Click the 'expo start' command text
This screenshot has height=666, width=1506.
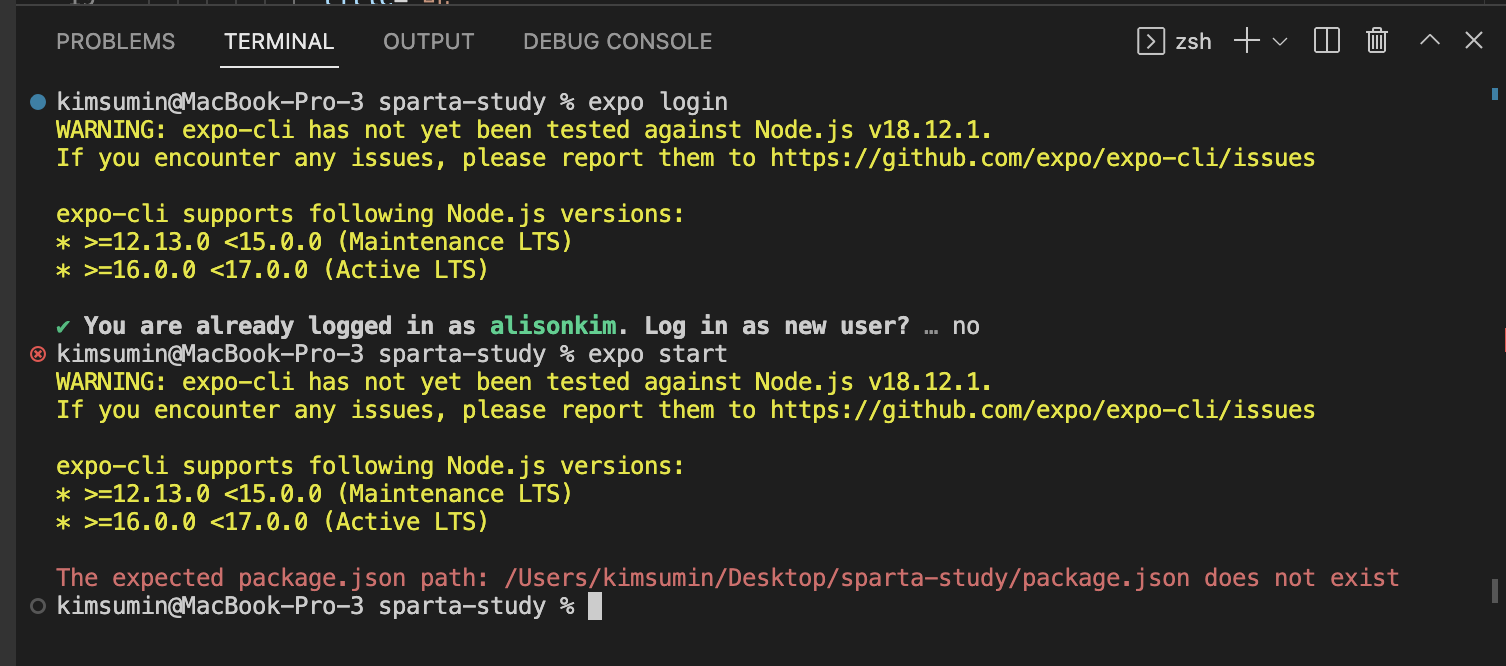coord(658,354)
